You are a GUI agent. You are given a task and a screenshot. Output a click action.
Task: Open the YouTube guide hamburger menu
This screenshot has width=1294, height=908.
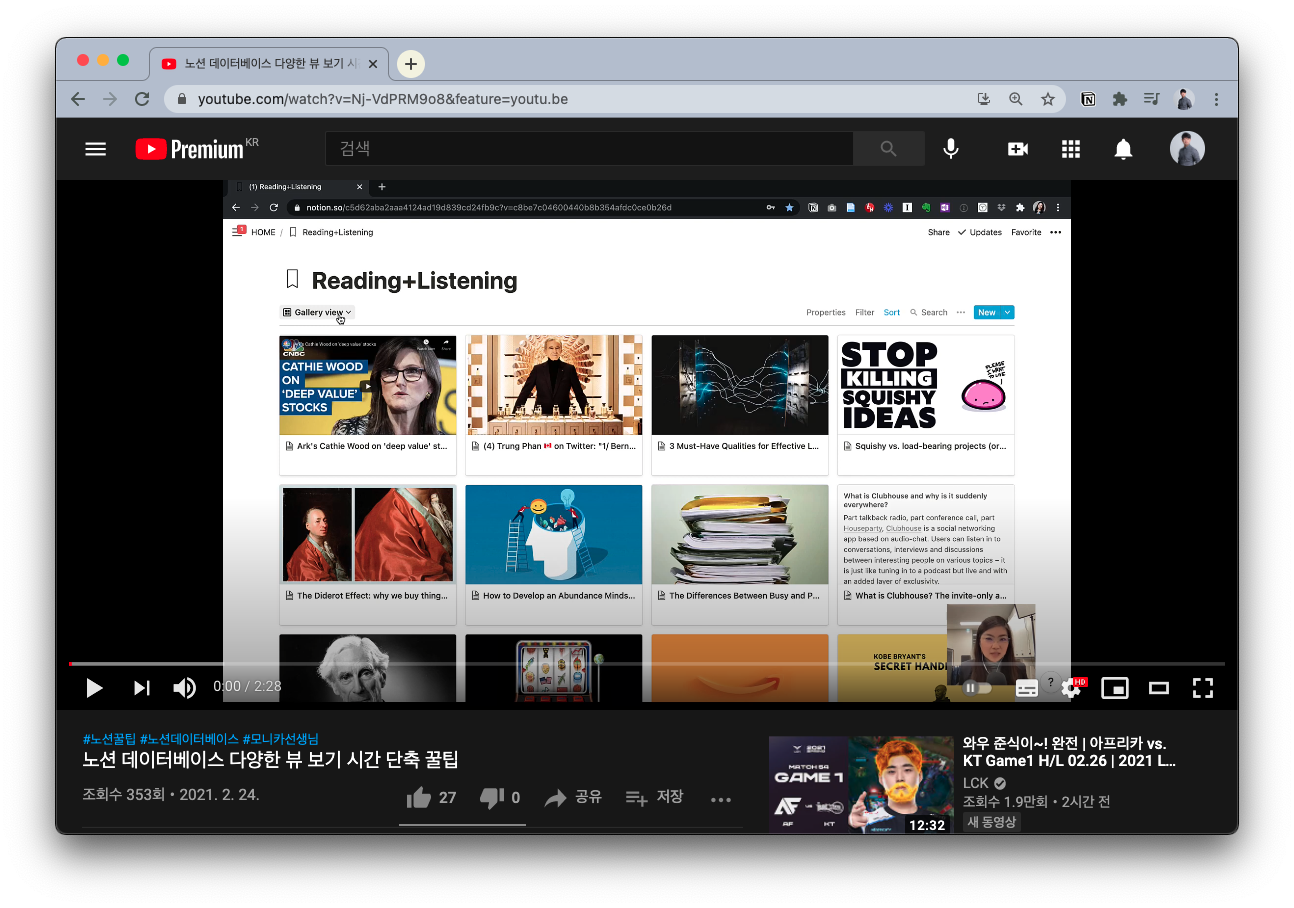tap(95, 149)
